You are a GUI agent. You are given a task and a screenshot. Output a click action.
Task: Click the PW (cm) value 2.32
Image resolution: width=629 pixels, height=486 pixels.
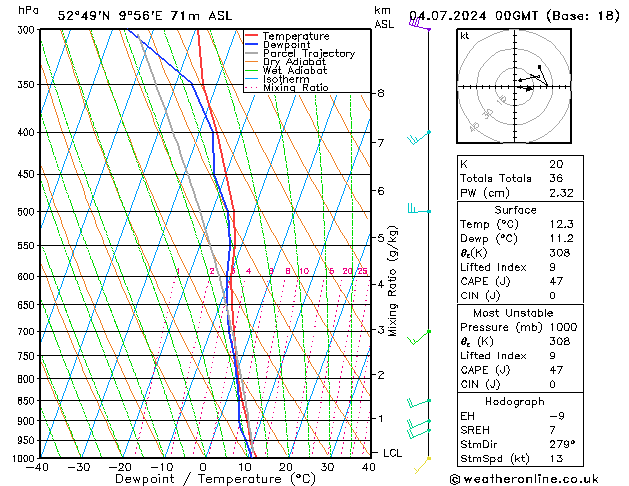[561, 193]
